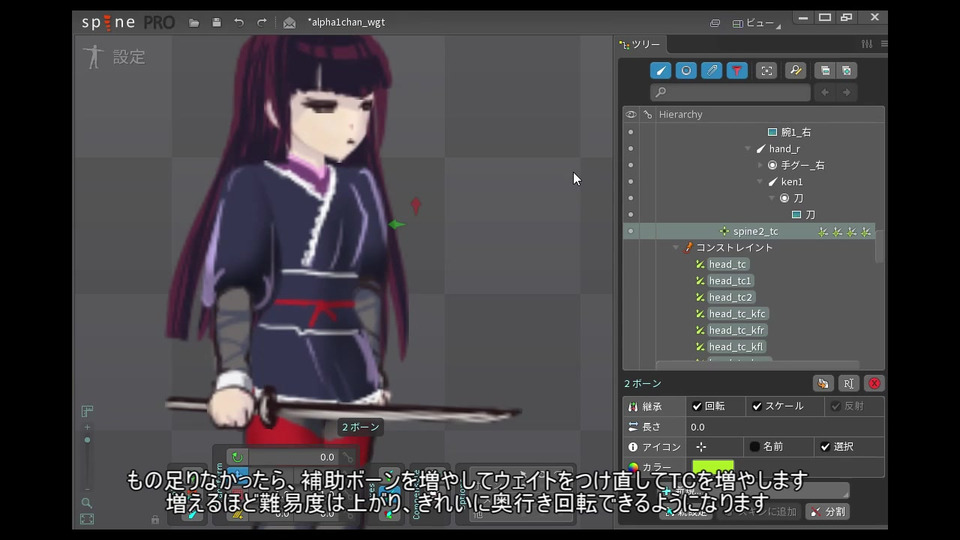Expand all tree nodes icon
Viewport: 960px width, 540px height.
[x=847, y=70]
